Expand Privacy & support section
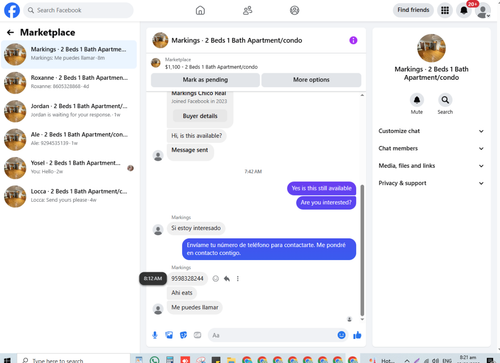The height and width of the screenshot is (363, 500). click(431, 183)
